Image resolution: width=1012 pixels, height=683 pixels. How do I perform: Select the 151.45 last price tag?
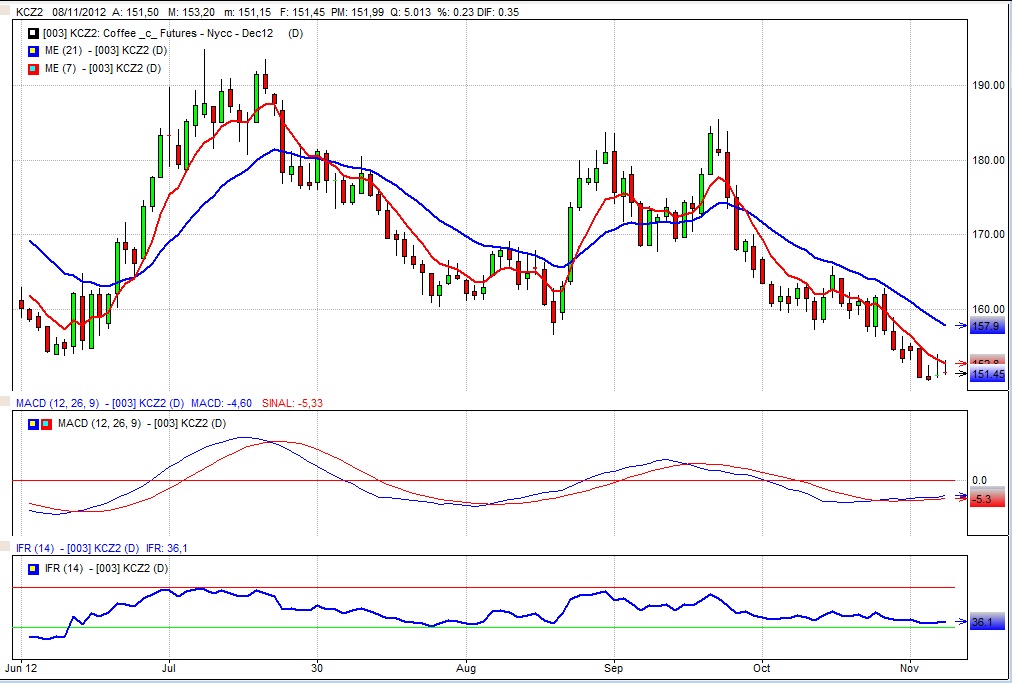click(988, 374)
